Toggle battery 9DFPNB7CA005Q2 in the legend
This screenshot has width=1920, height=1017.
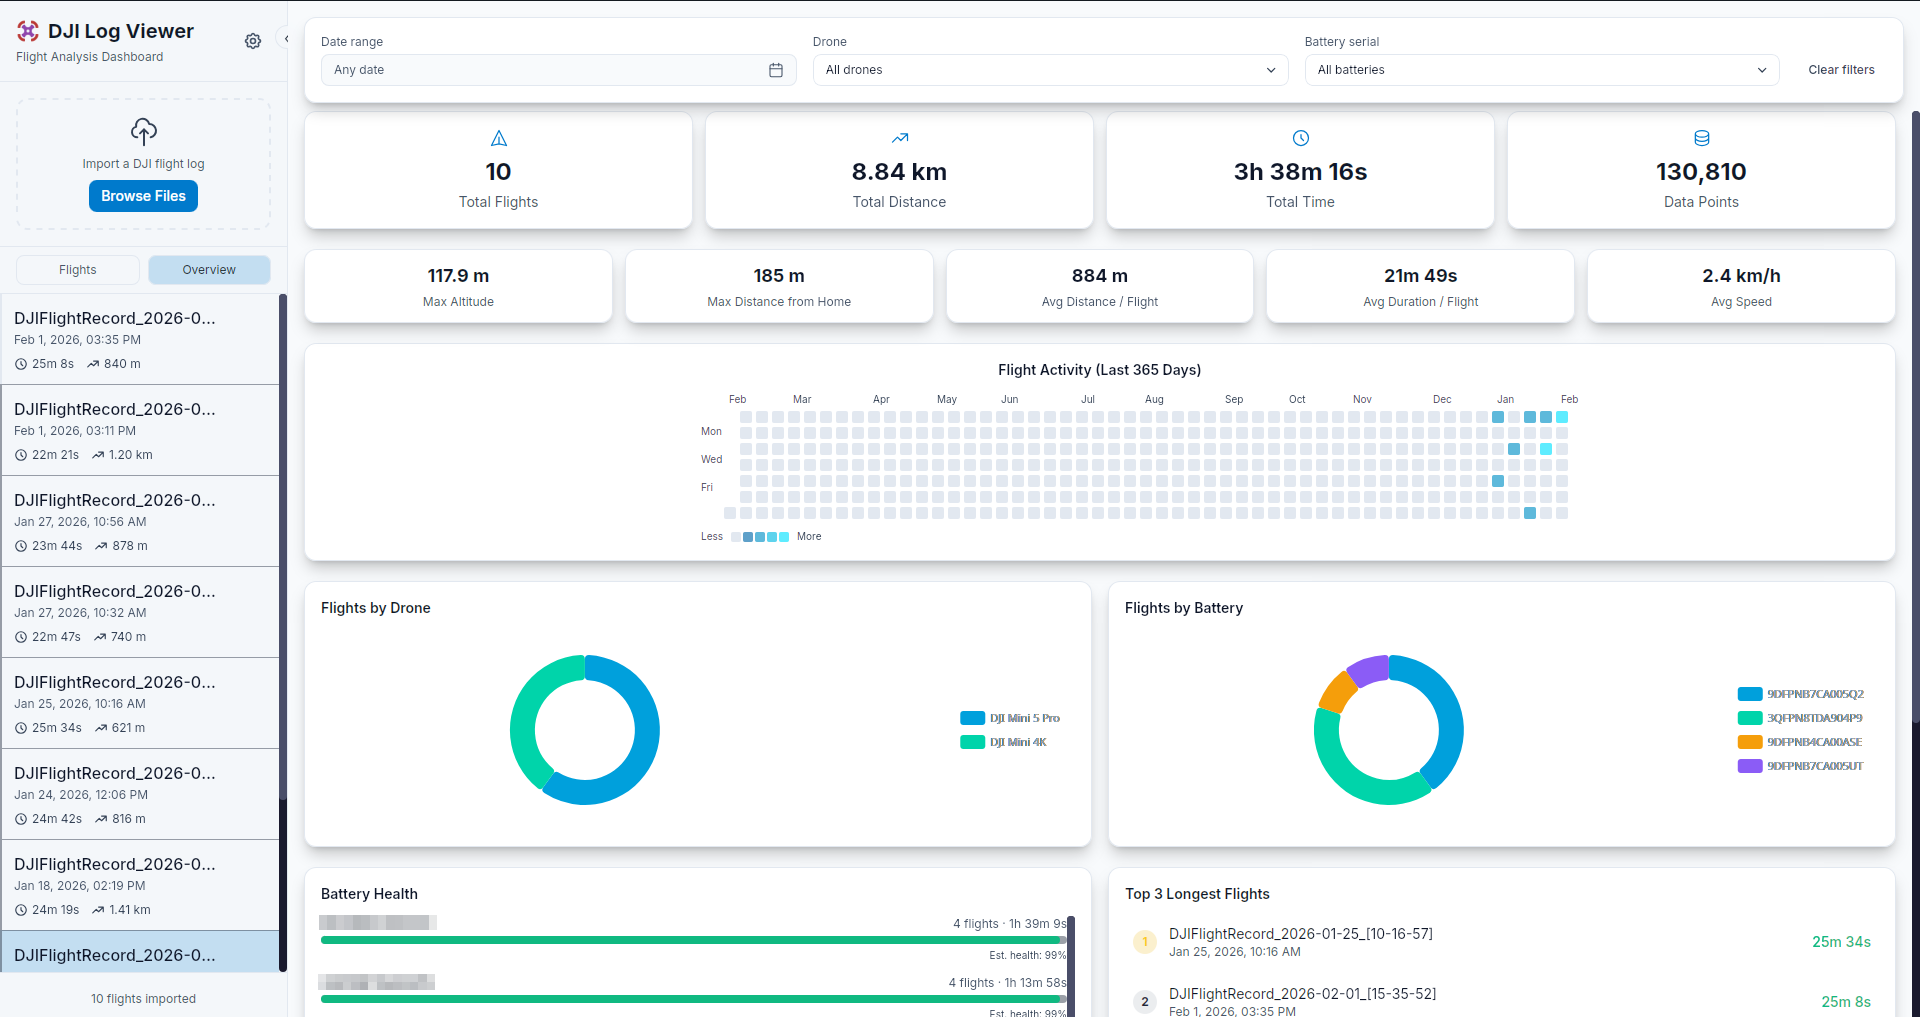point(1798,694)
